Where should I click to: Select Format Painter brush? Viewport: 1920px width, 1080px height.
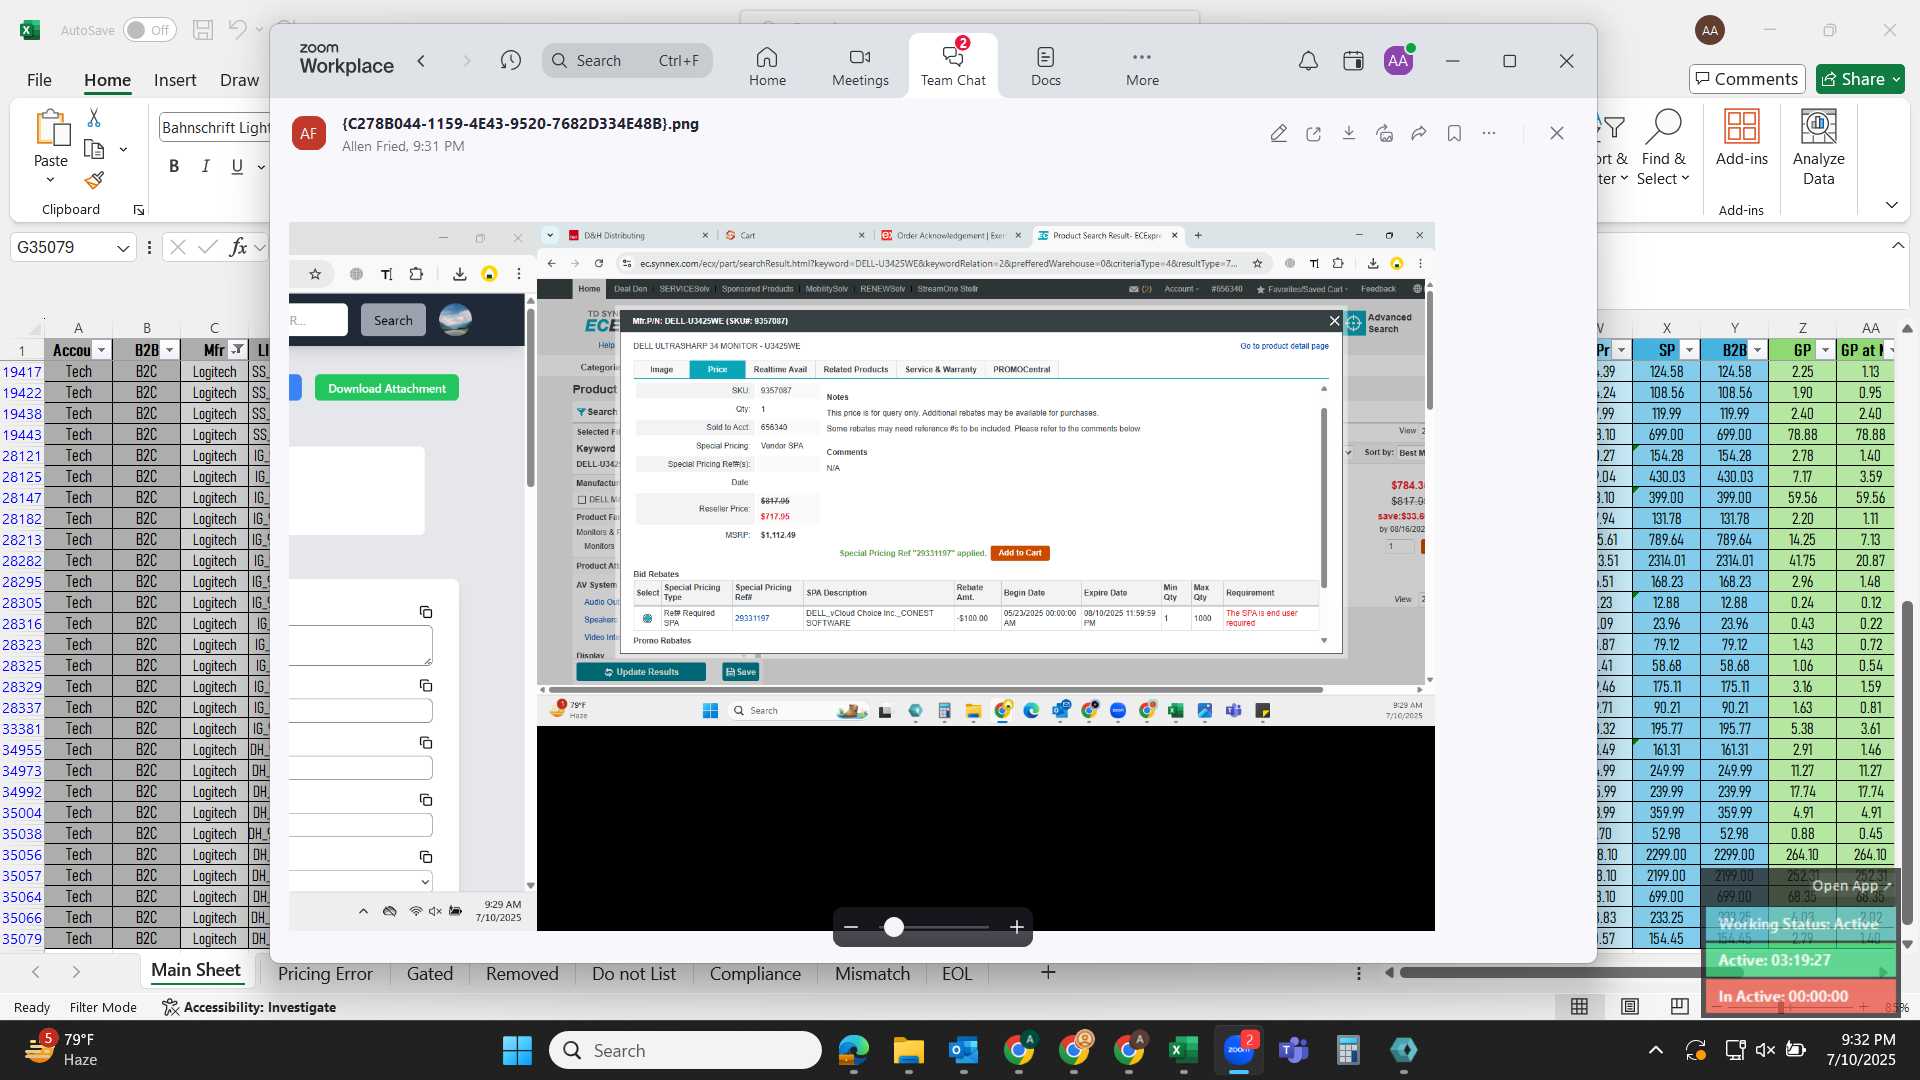click(x=94, y=180)
